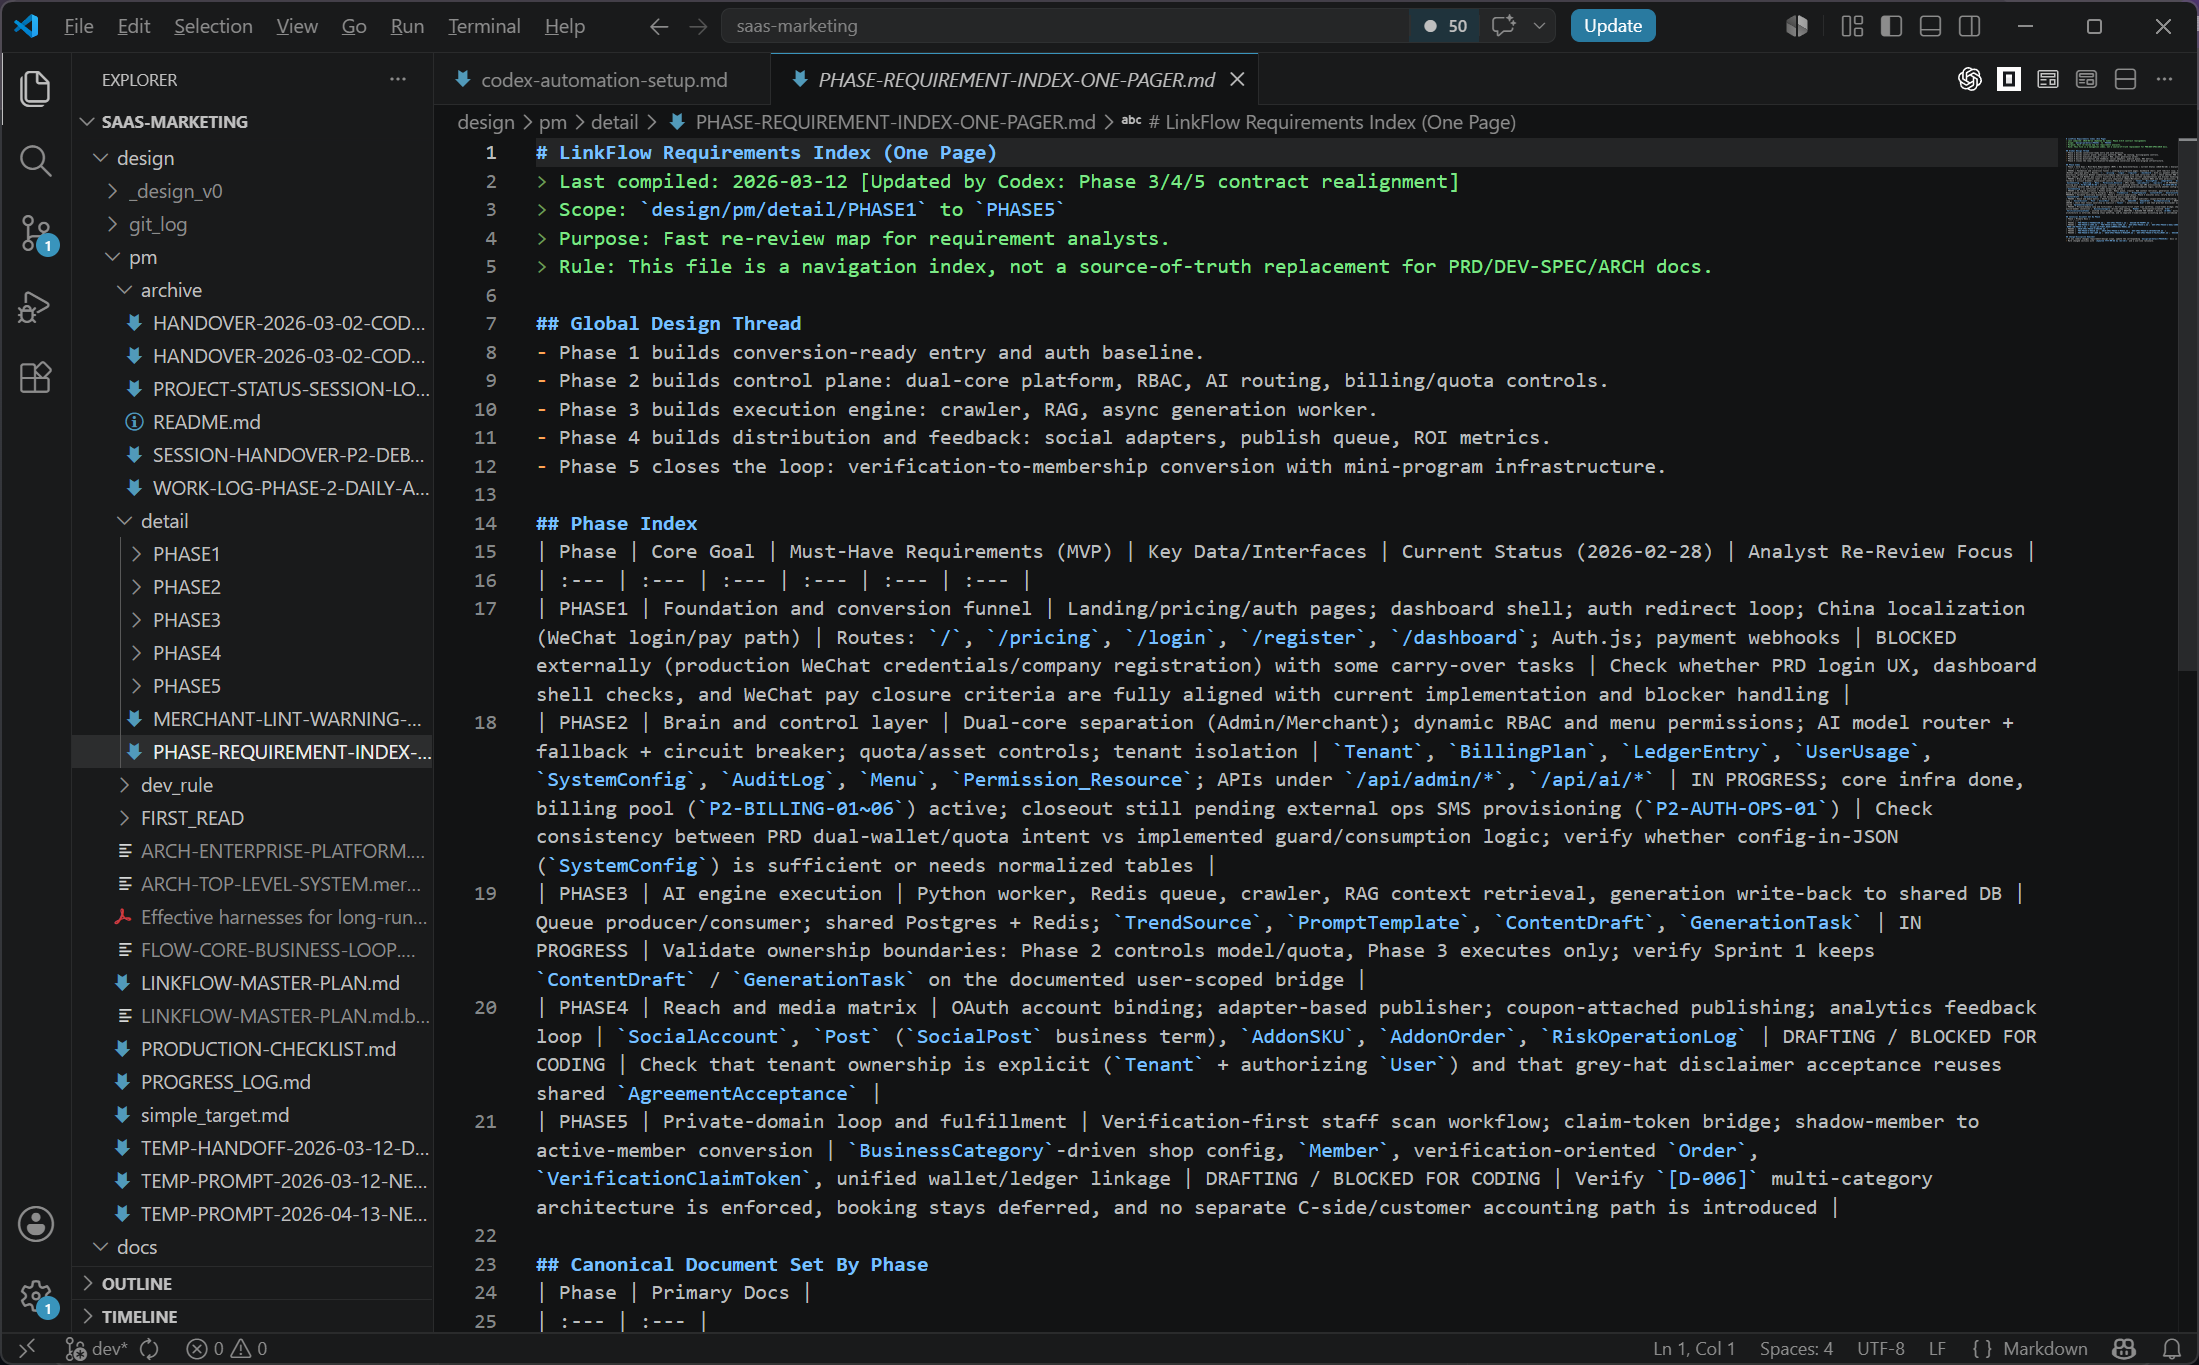Click the second preview layout icon
Image resolution: width=2199 pixels, height=1365 pixels.
tap(2086, 79)
